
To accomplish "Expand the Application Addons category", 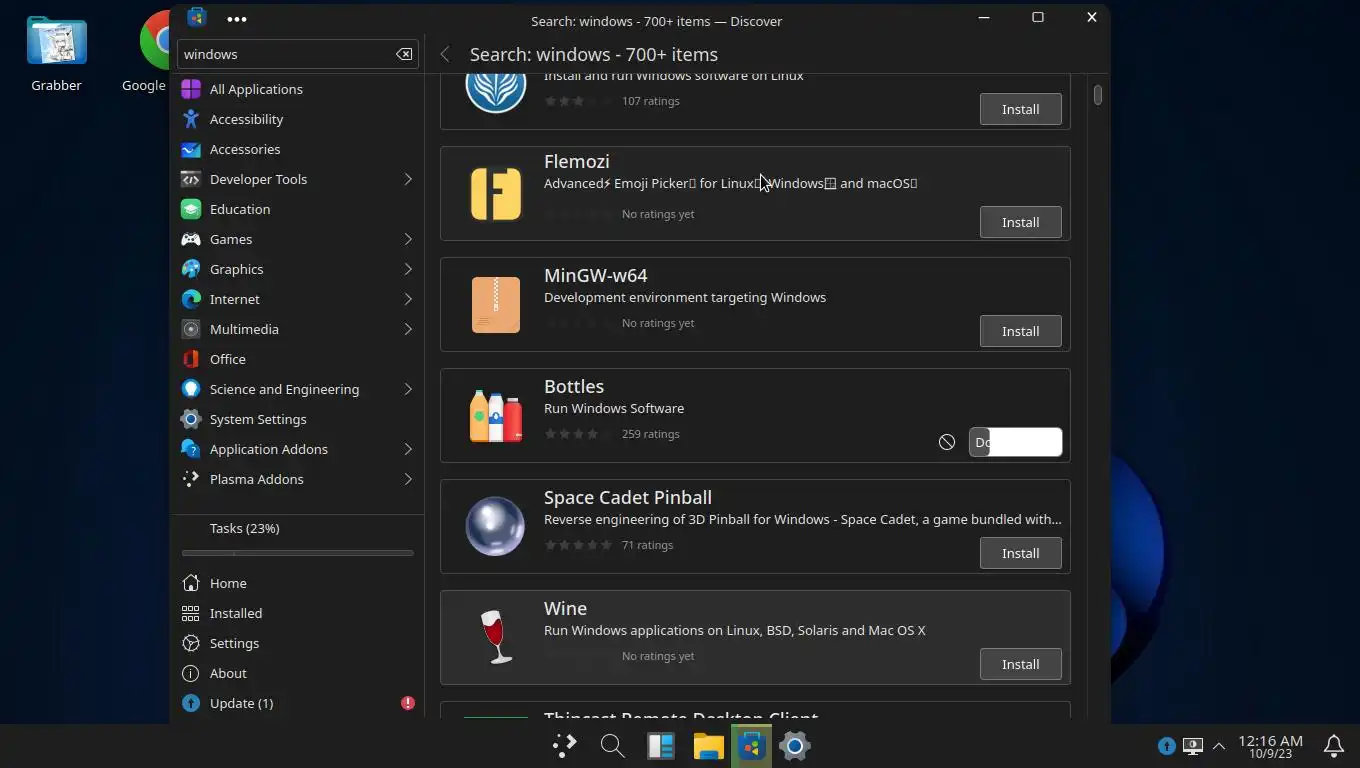I will pyautogui.click(x=408, y=449).
